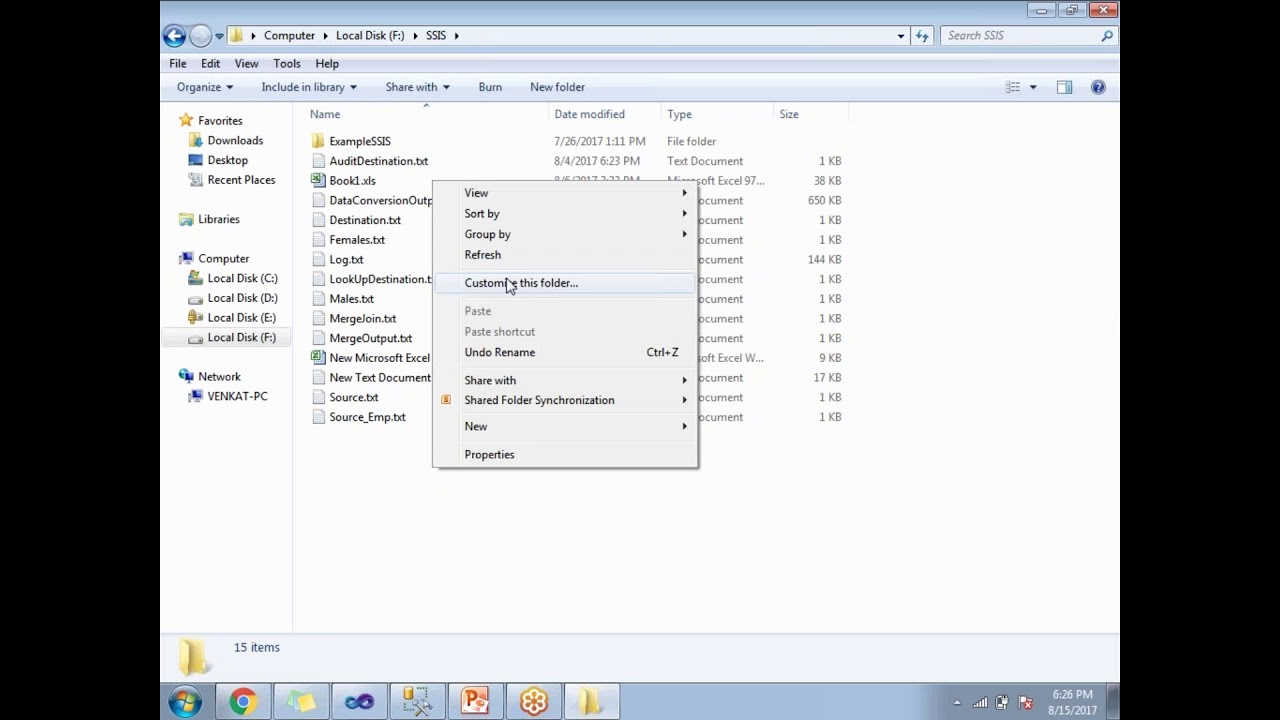1280x720 pixels.
Task: Open the View menu in menu bar
Action: (x=246, y=63)
